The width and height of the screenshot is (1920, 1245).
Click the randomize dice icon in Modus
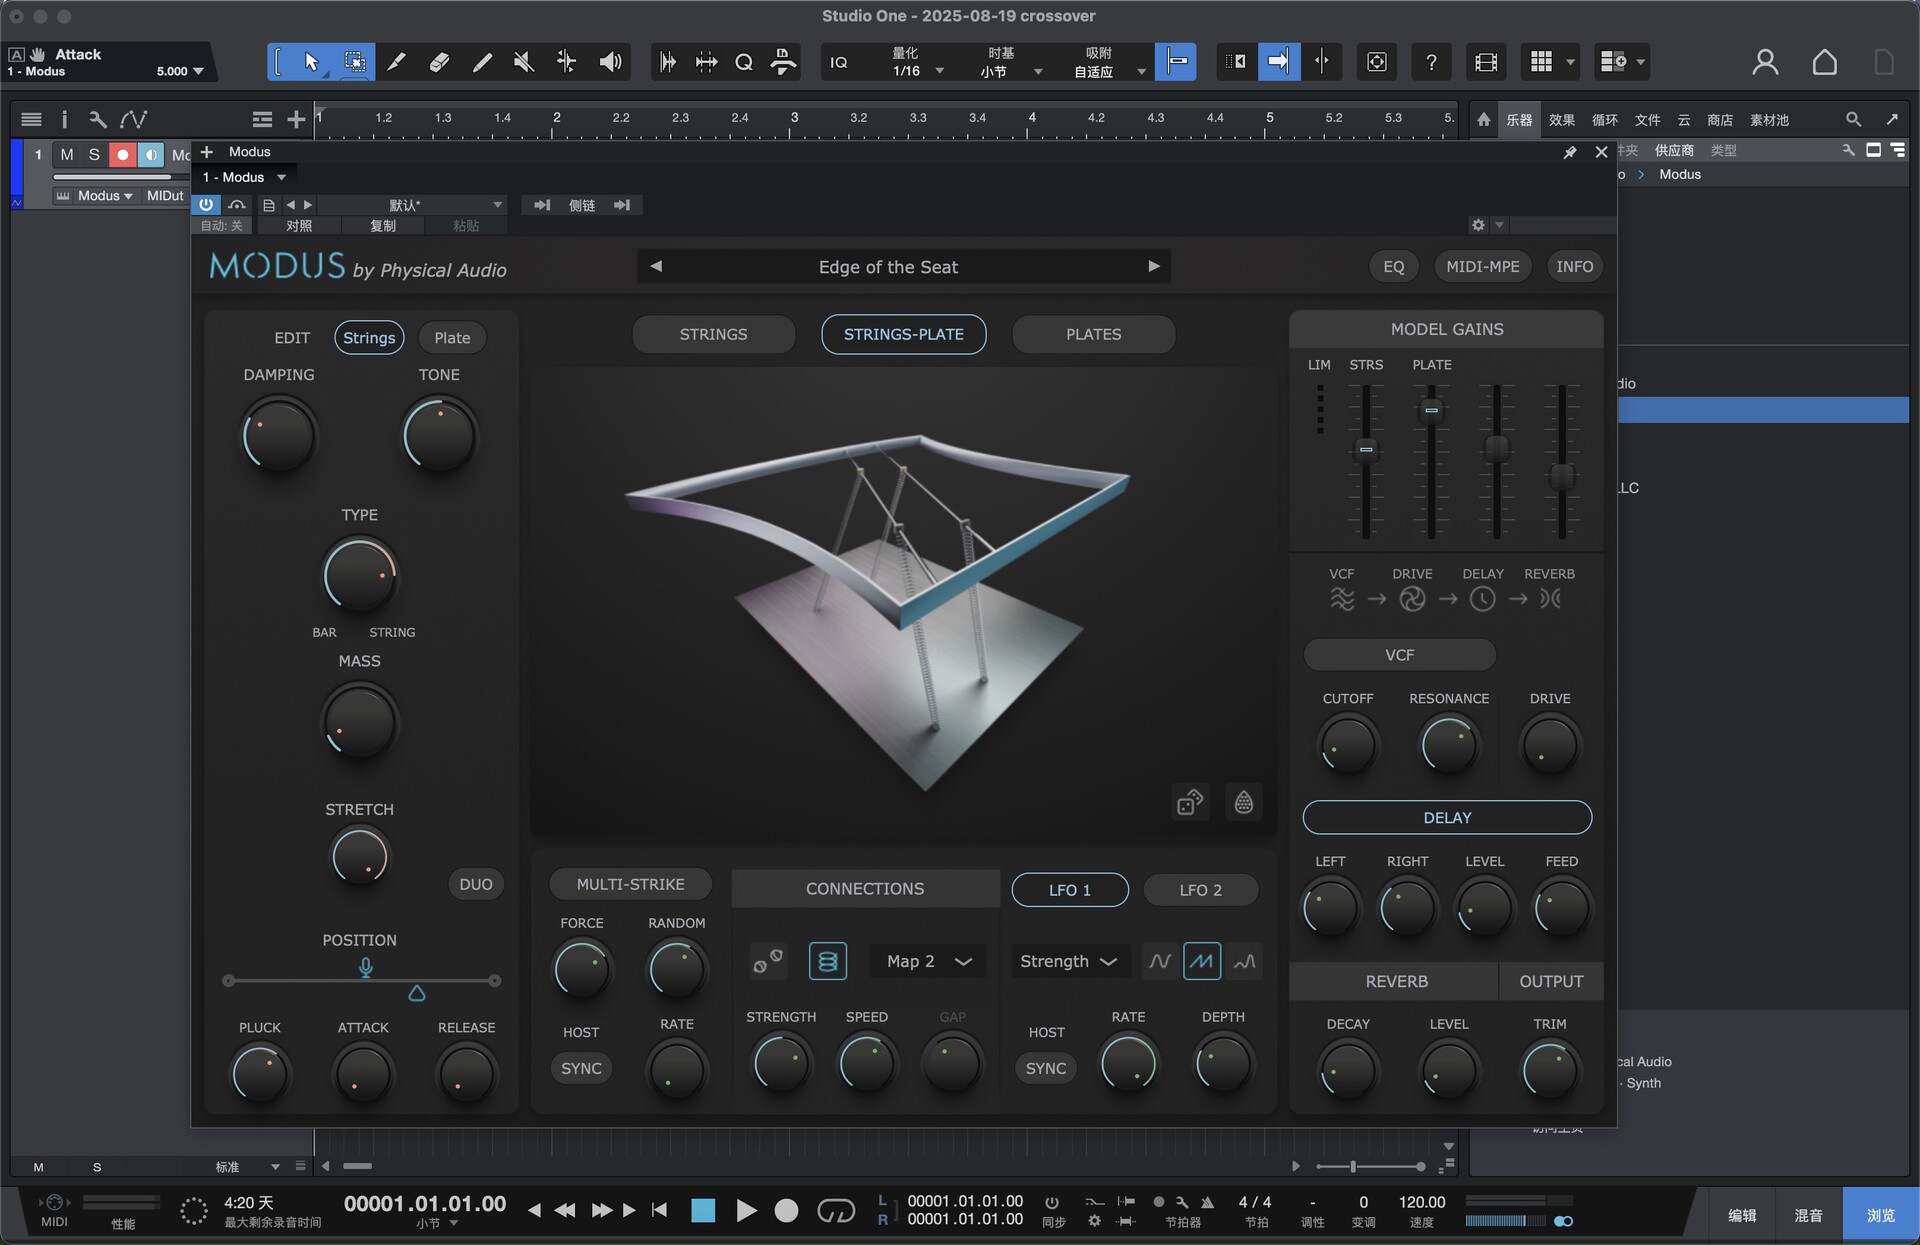click(x=1190, y=802)
